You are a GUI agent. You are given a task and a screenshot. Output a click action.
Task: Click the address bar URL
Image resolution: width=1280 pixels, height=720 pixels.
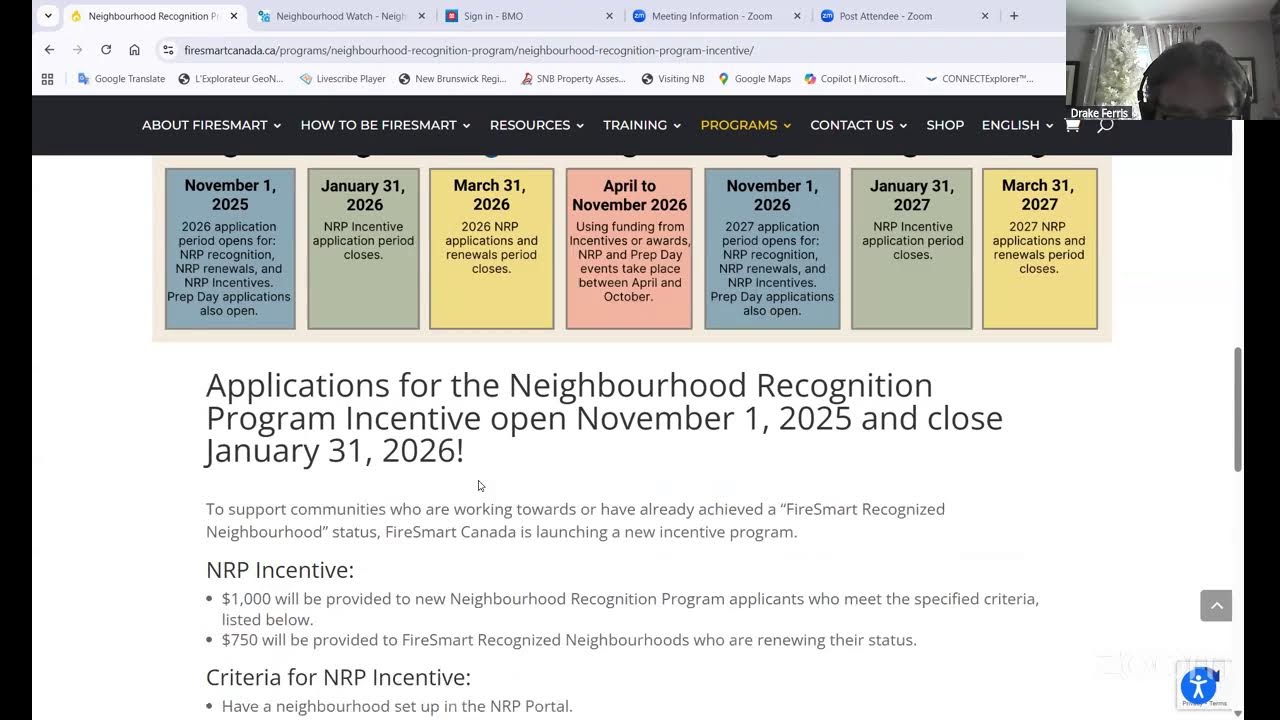(469, 50)
